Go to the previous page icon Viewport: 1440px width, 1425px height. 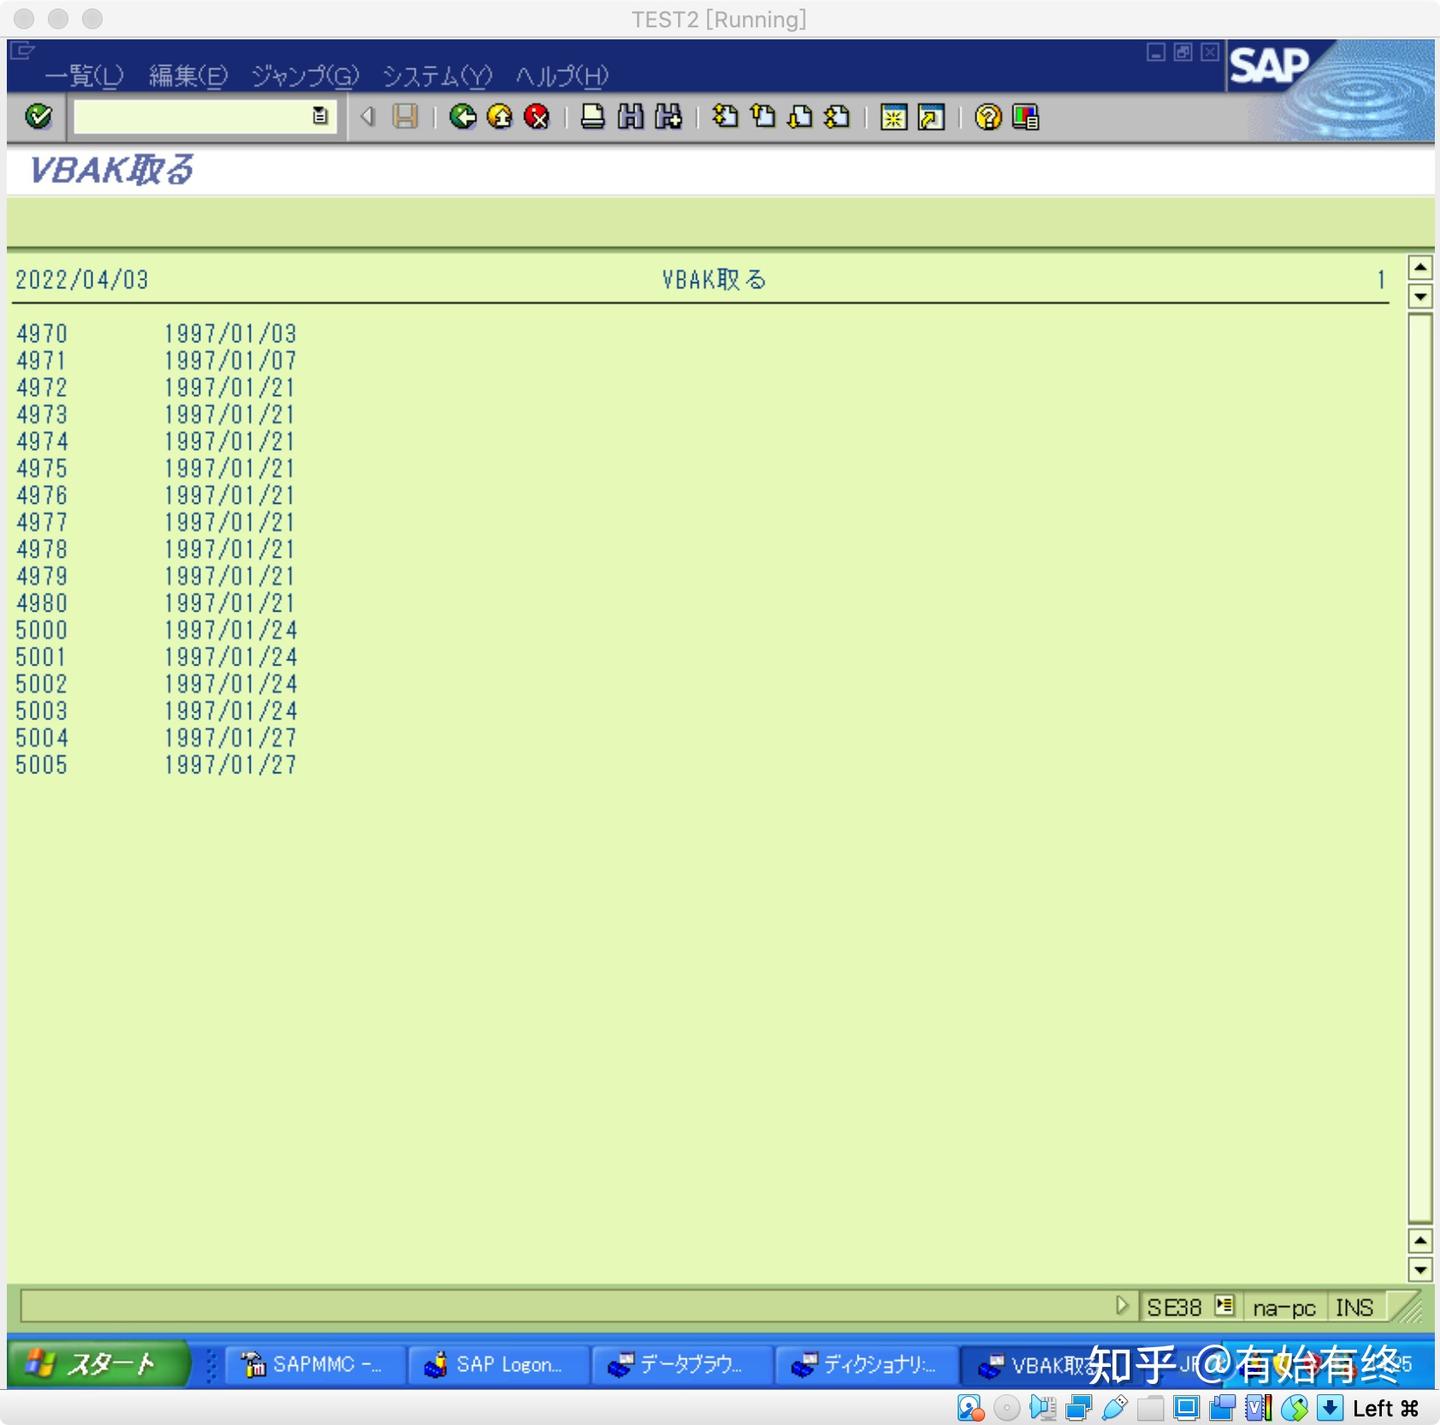pyautogui.click(x=763, y=117)
